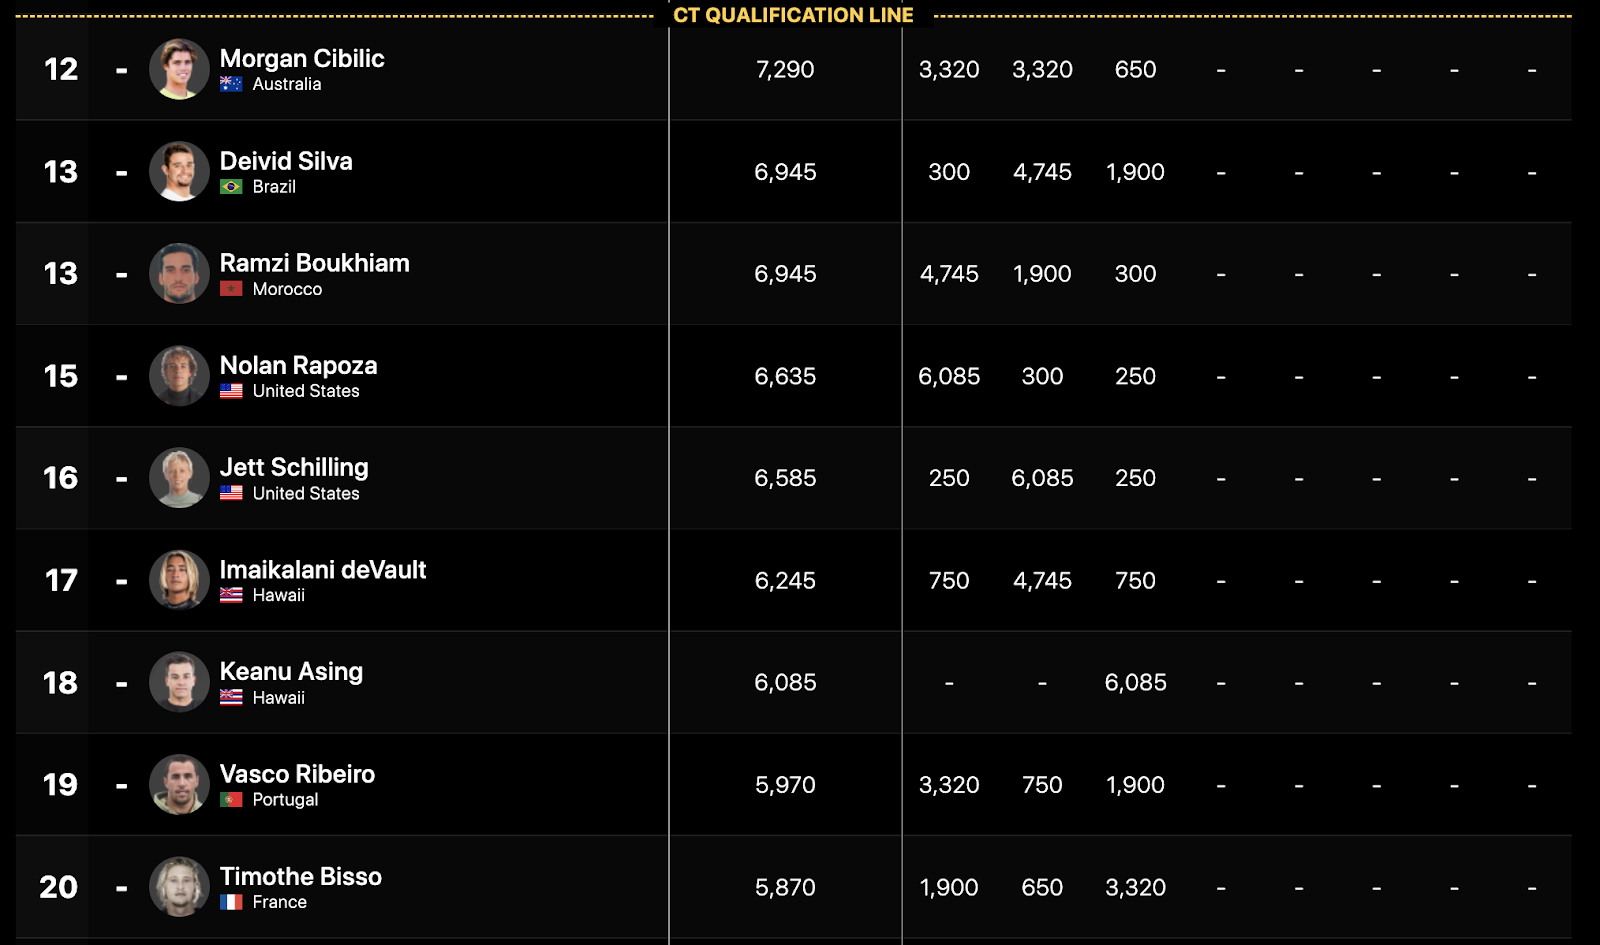This screenshot has height=945, width=1600.
Task: Select Timothe Bisso's 3,320 event result
Action: 1135,887
